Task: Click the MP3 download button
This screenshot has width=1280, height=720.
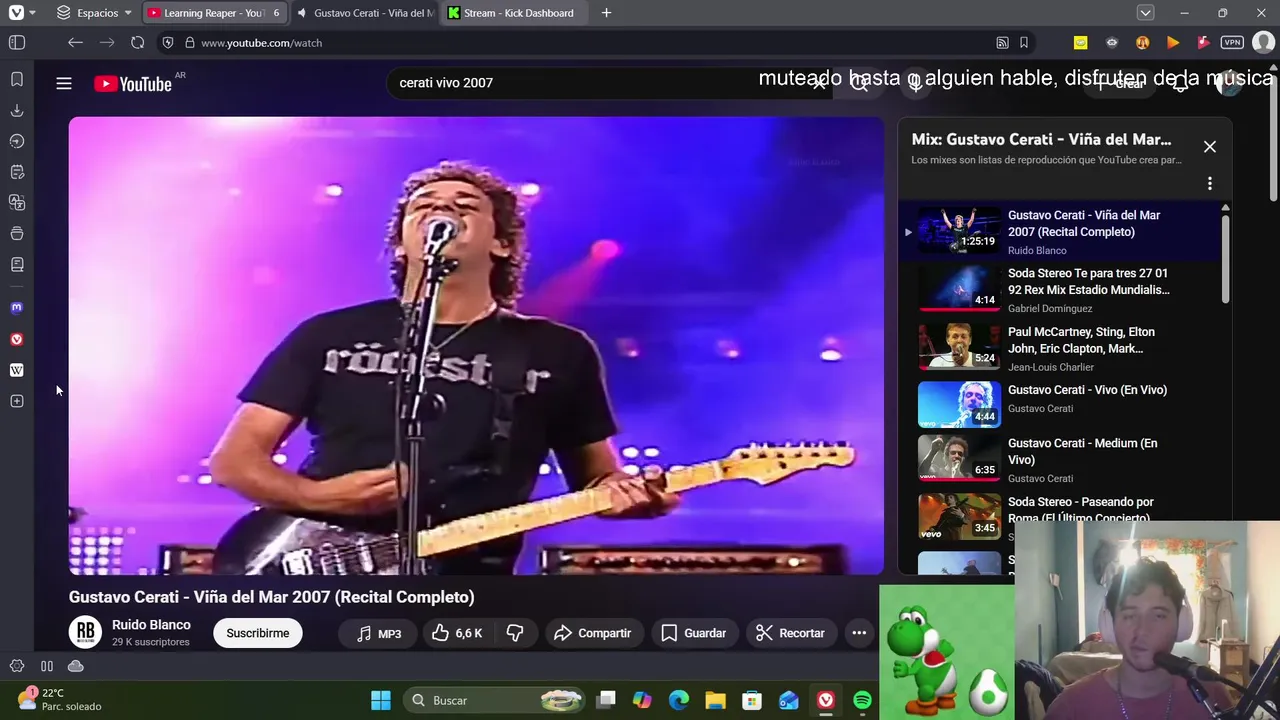Action: tap(380, 633)
